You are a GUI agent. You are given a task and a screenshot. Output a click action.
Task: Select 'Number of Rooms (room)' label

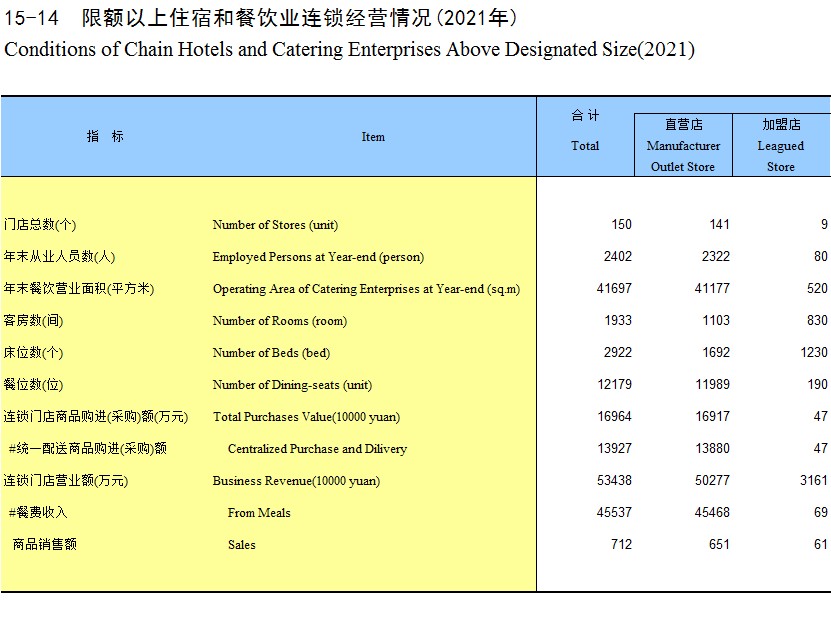click(280, 321)
